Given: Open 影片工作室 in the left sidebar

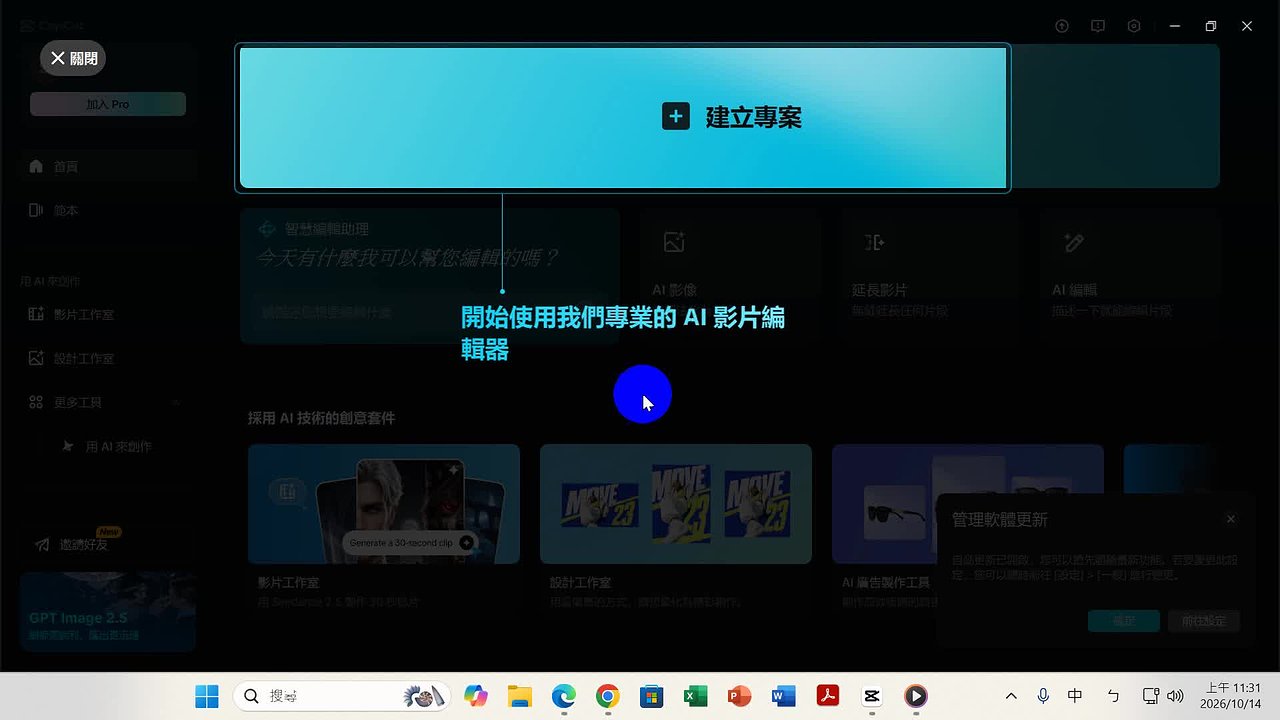Looking at the screenshot, I should click(108, 314).
